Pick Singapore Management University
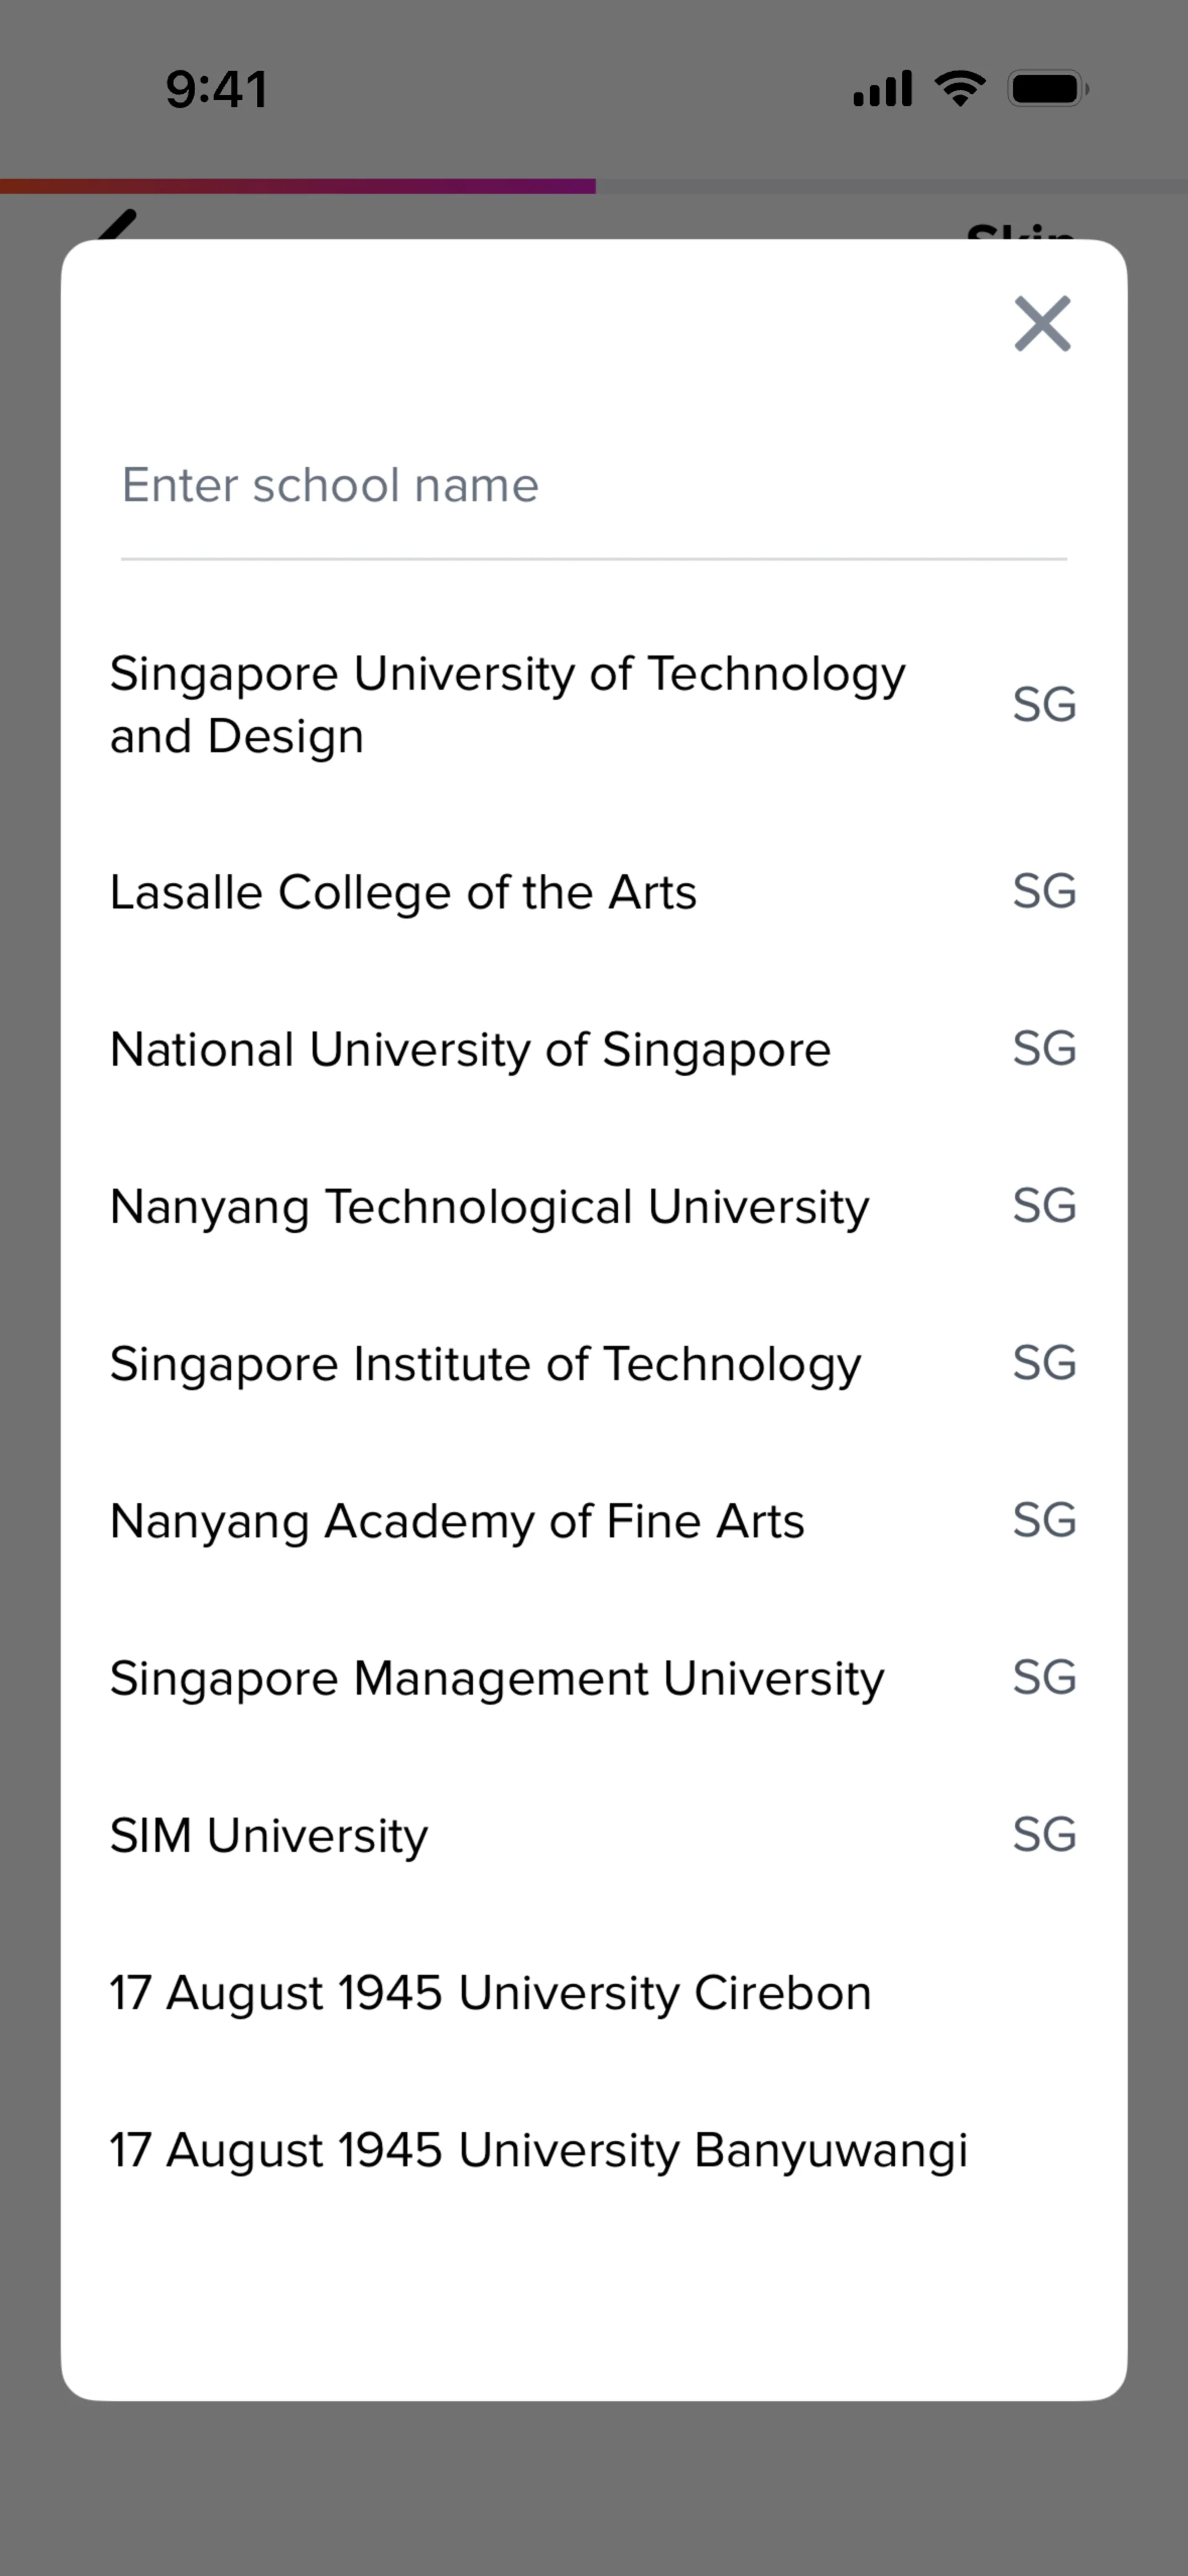The image size is (1188, 2576). pos(594,1677)
